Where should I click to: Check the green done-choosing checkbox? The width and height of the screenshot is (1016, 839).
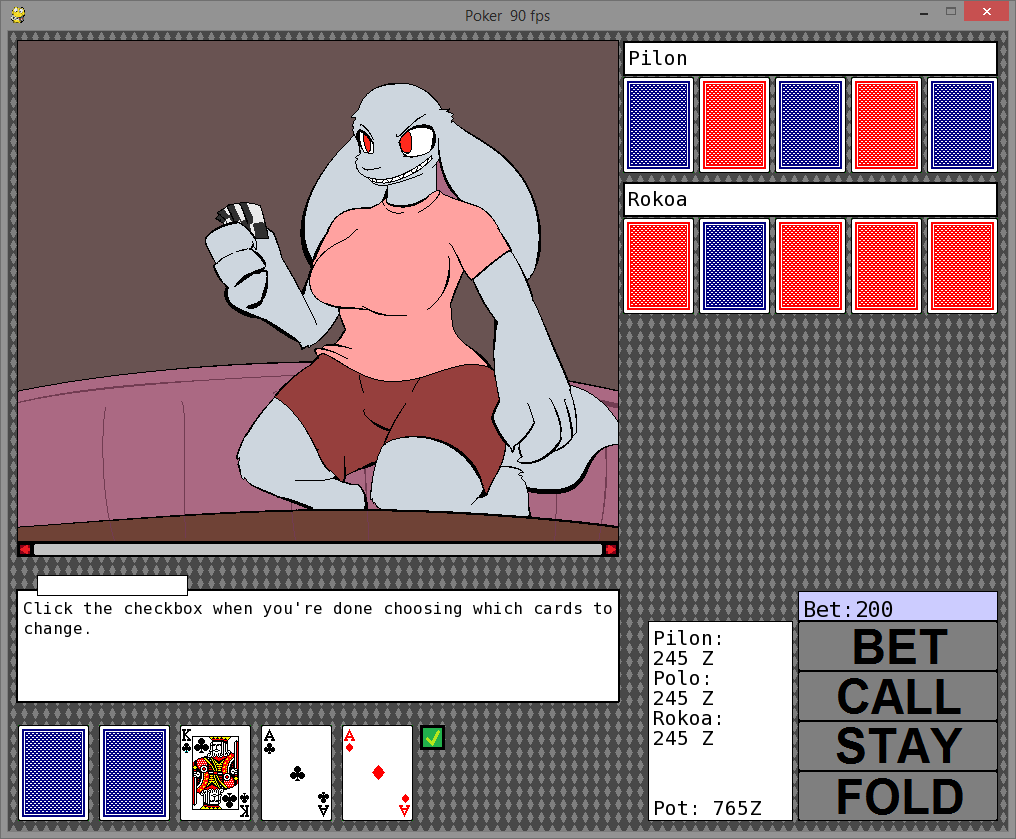coord(432,738)
